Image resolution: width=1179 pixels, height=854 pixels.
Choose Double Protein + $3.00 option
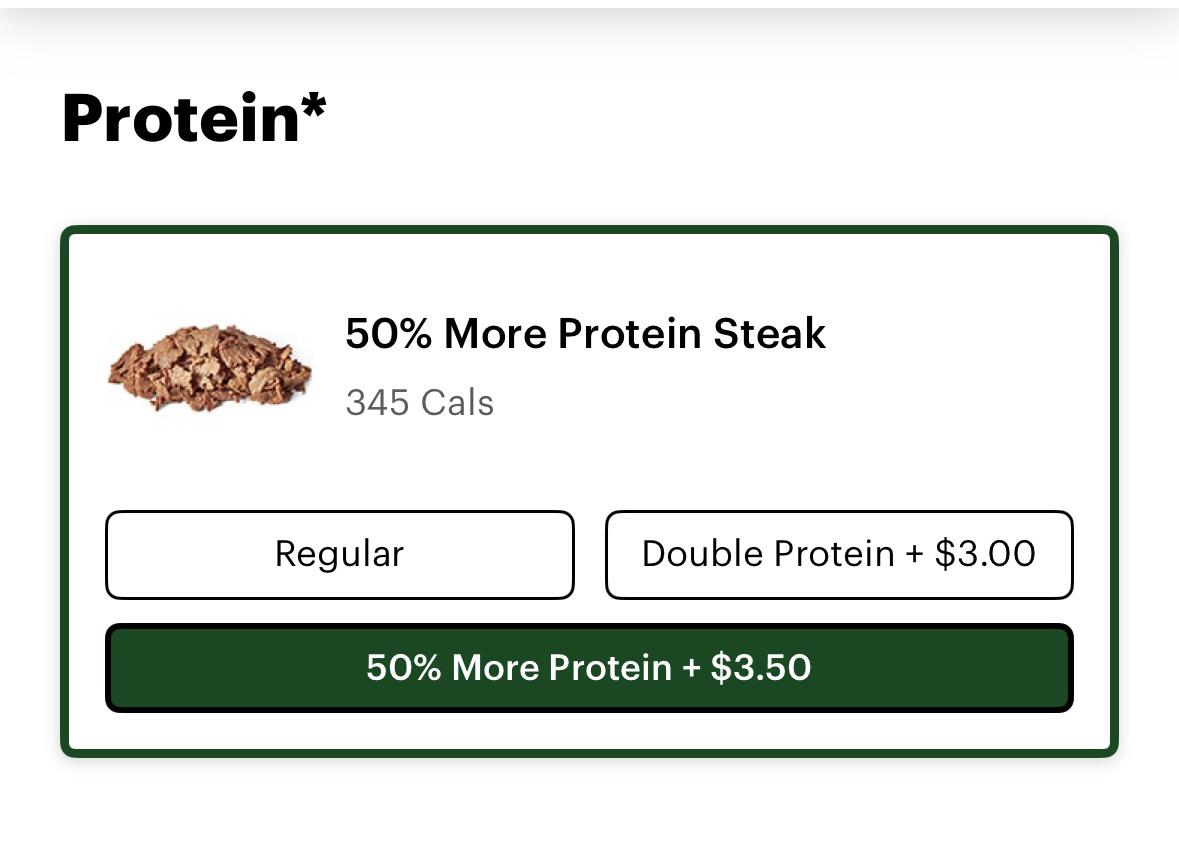tap(839, 555)
